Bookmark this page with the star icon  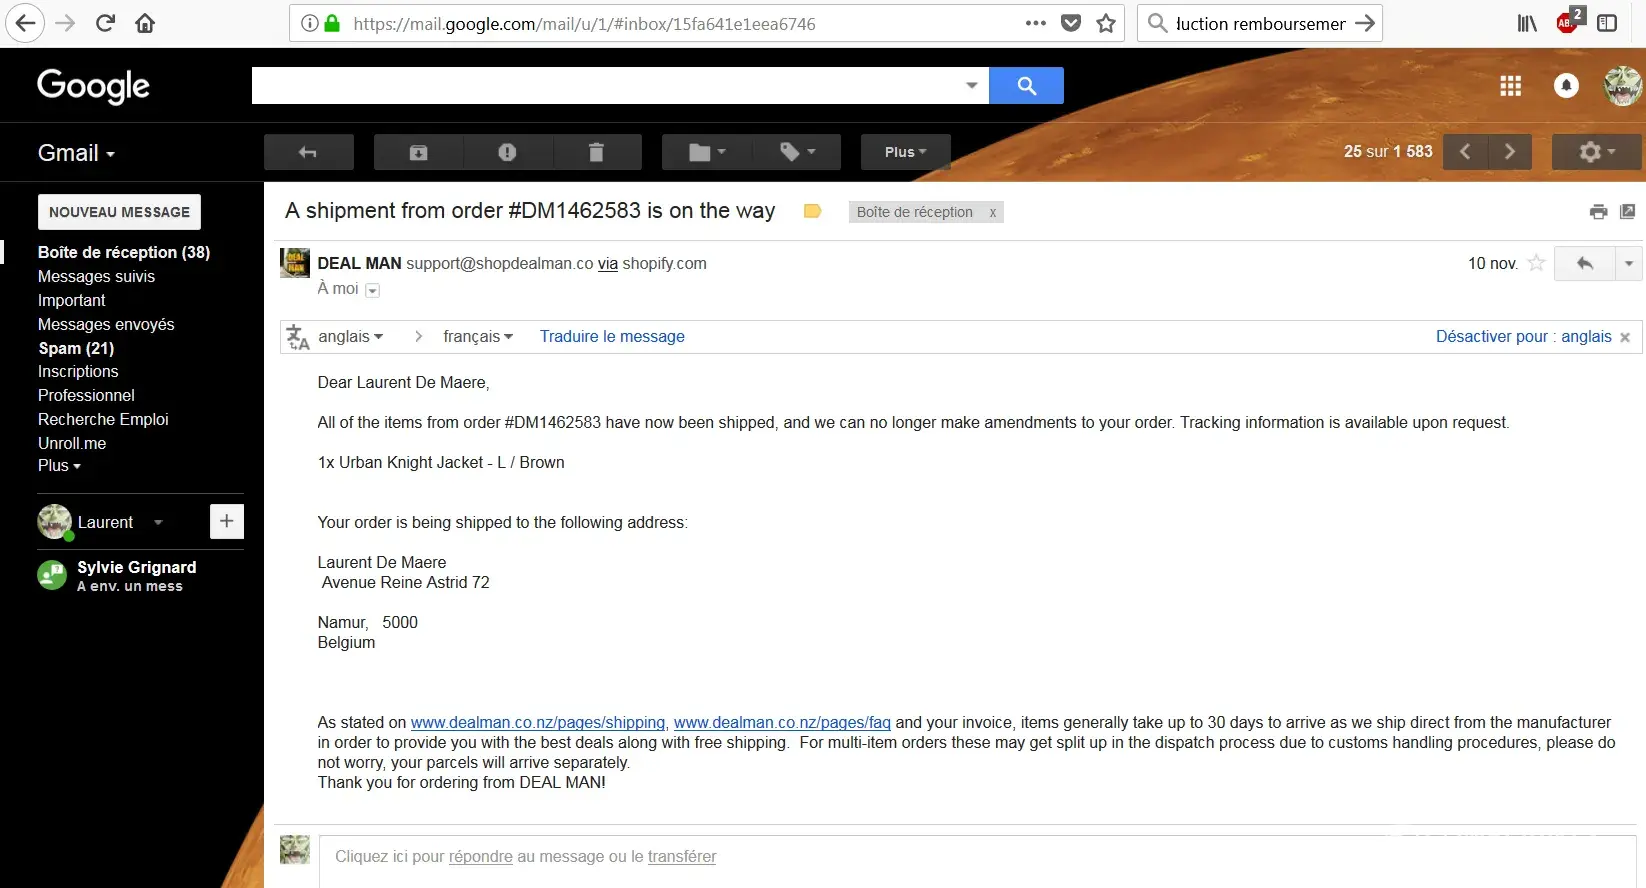coord(1106,23)
